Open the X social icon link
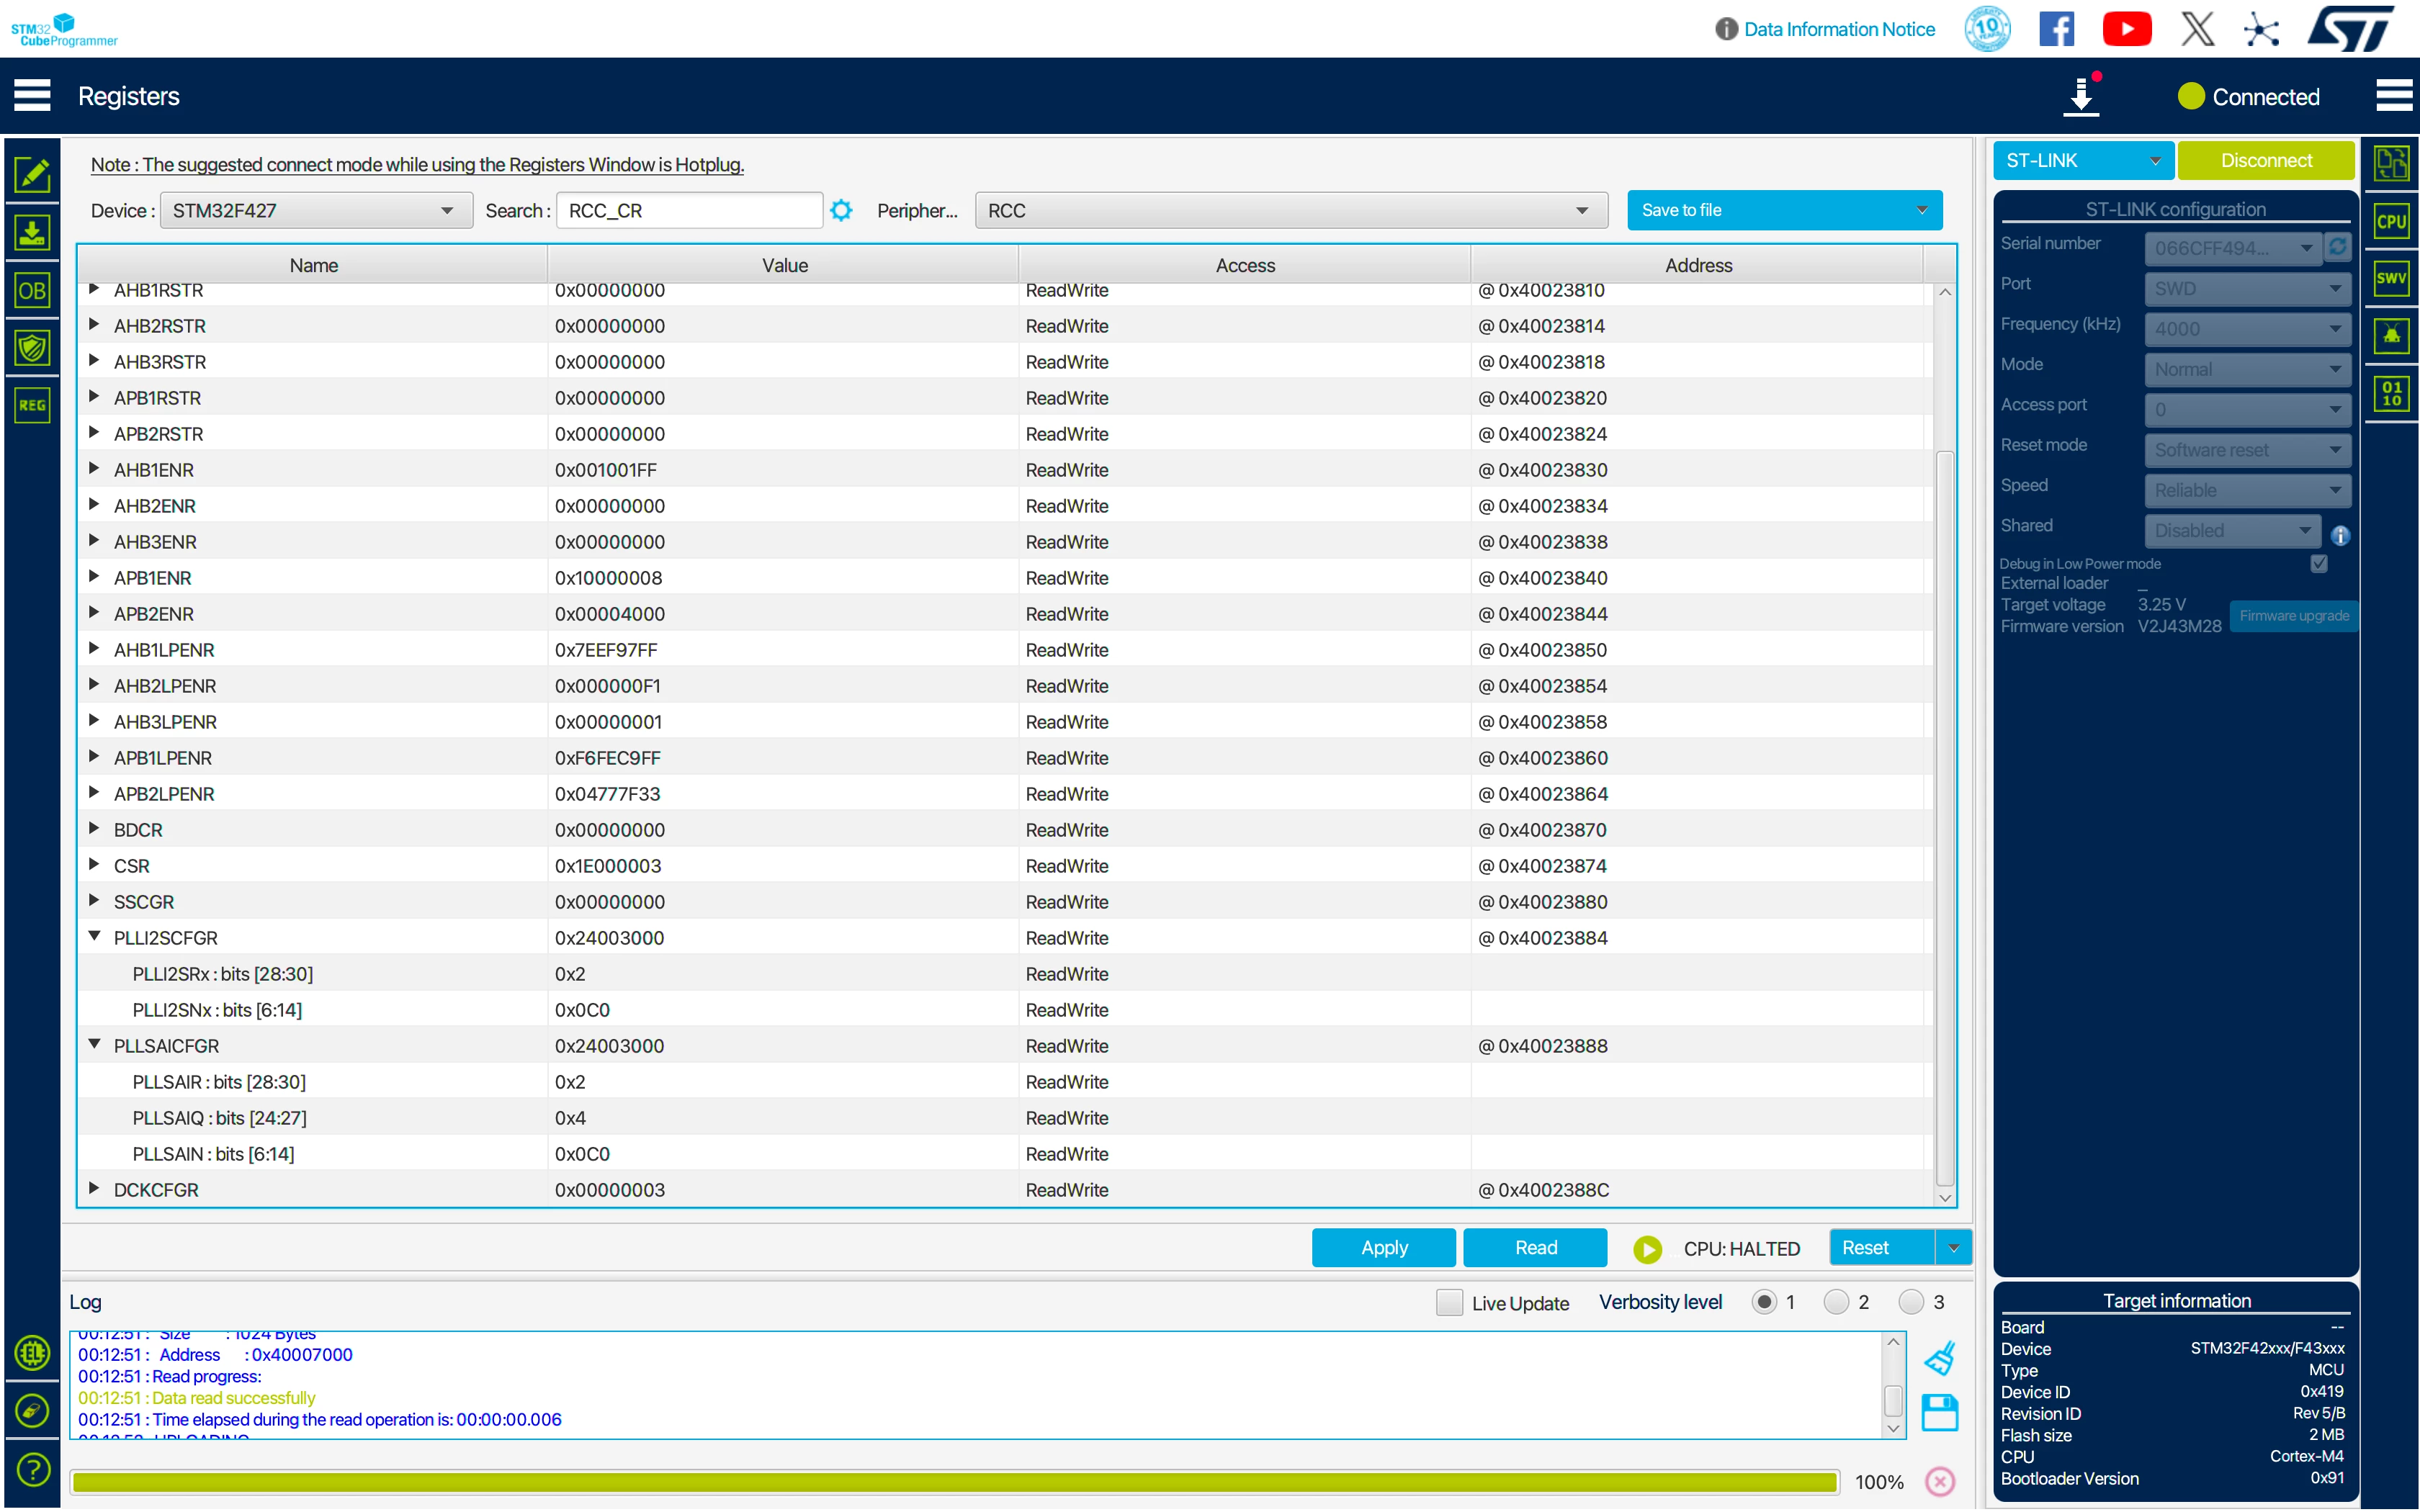 tap(2197, 29)
